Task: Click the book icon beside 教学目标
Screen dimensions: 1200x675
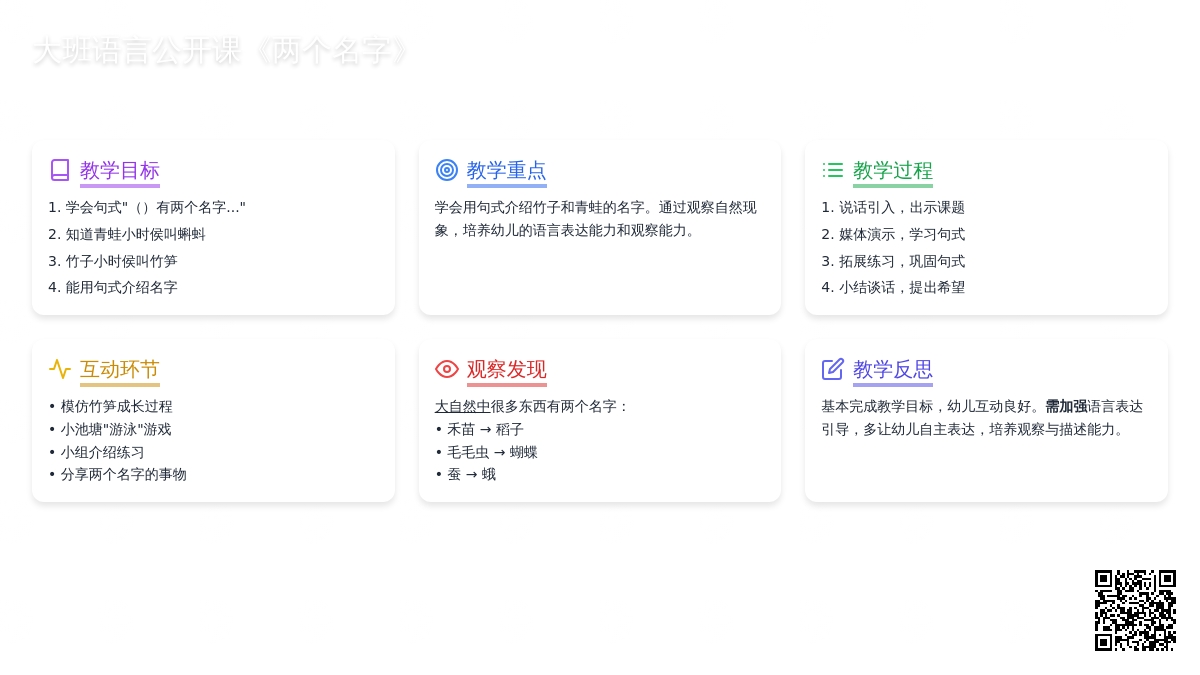Action: coord(60,170)
